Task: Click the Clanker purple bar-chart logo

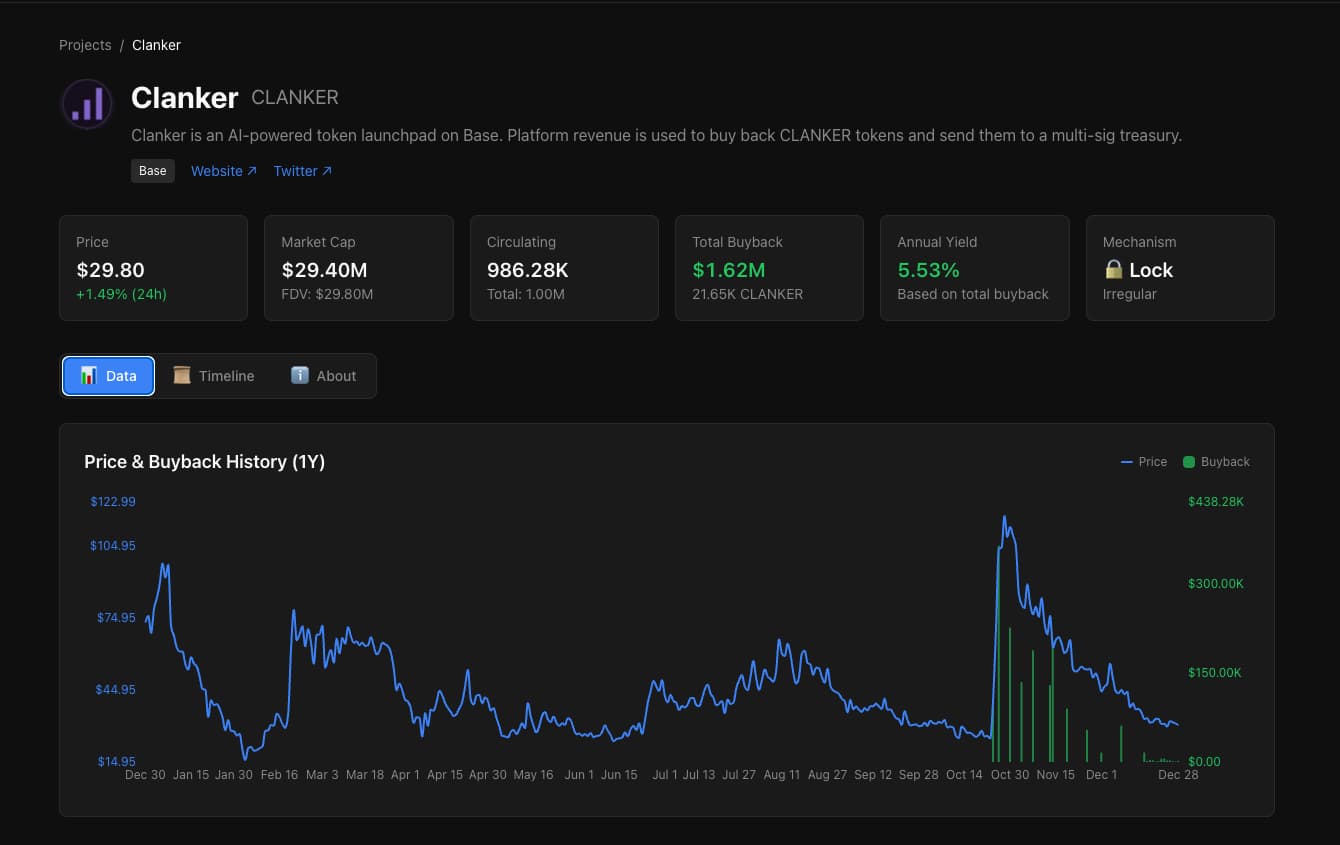Action: pos(87,103)
